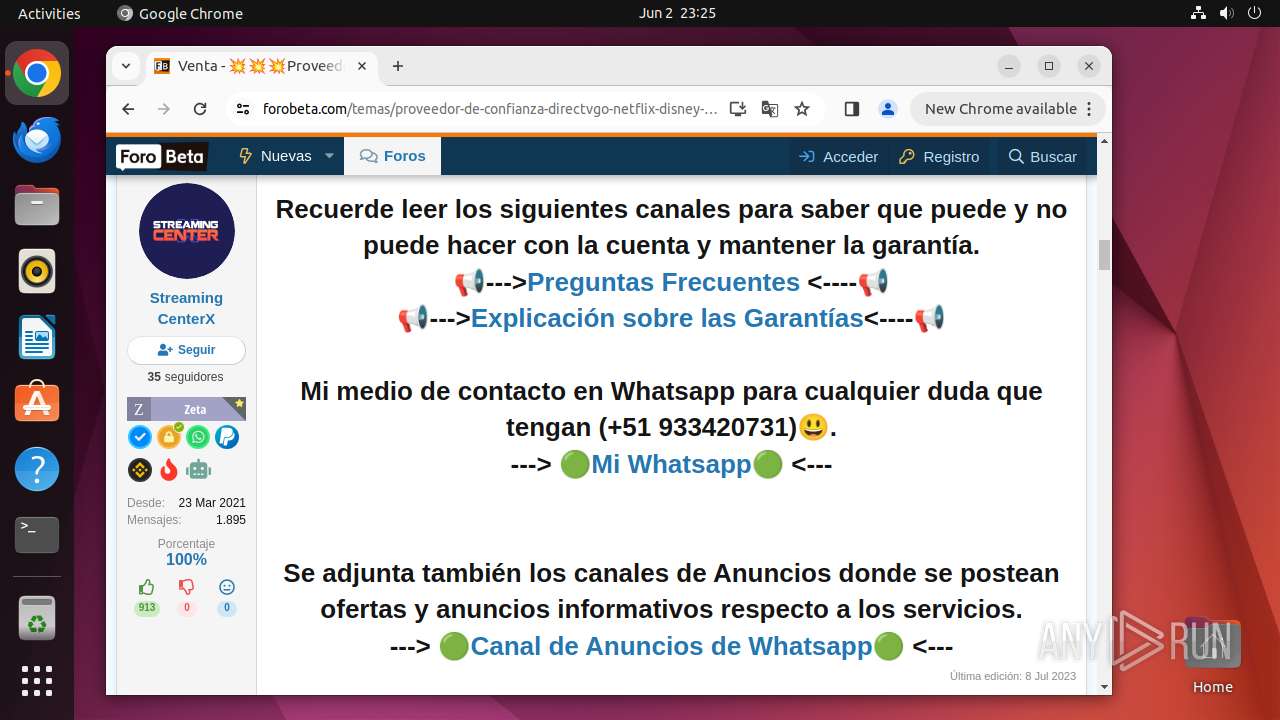
Task: Toggle the Chrome side panel
Action: click(852, 109)
